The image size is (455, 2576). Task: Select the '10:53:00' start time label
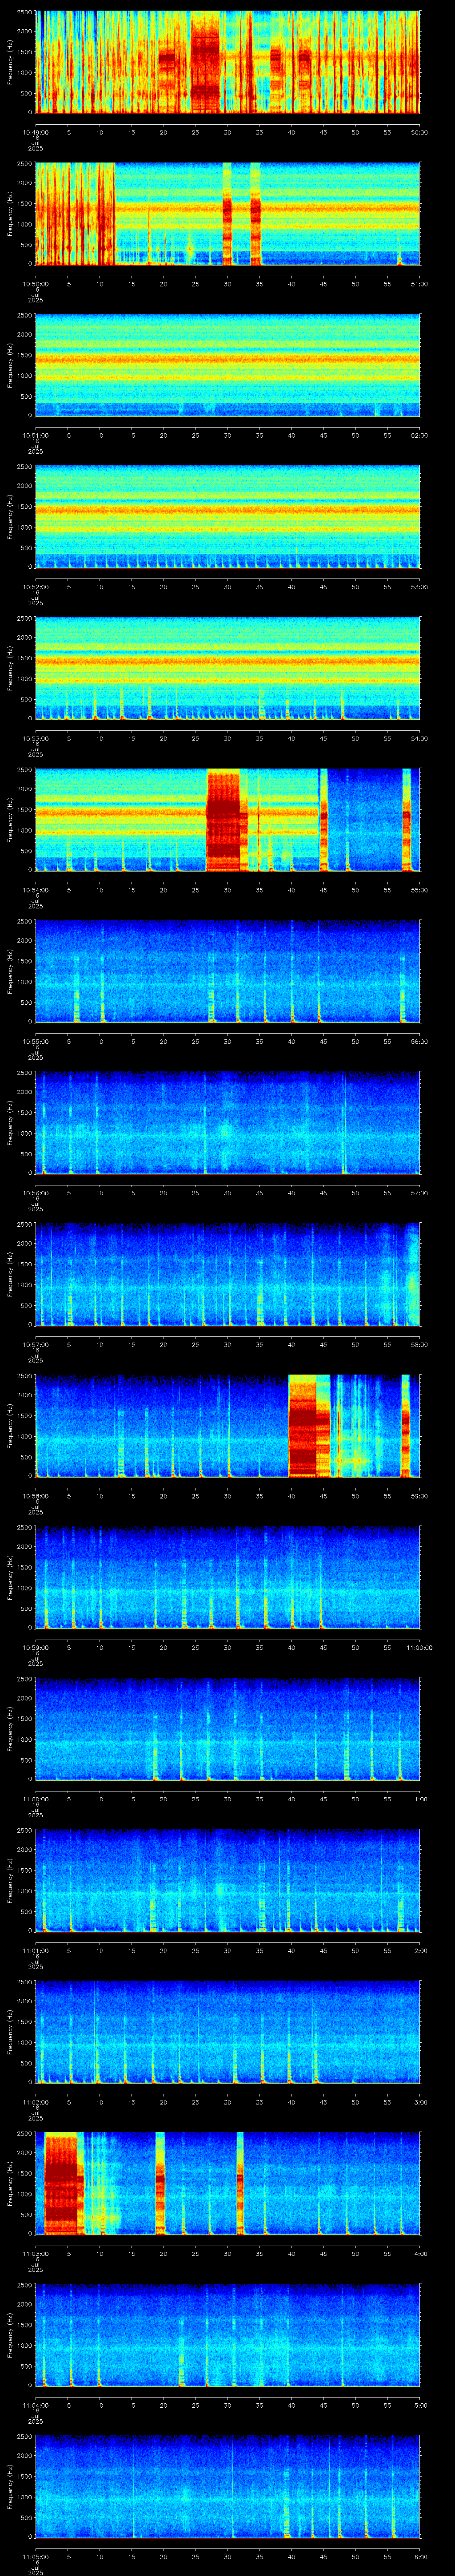pyautogui.click(x=35, y=738)
